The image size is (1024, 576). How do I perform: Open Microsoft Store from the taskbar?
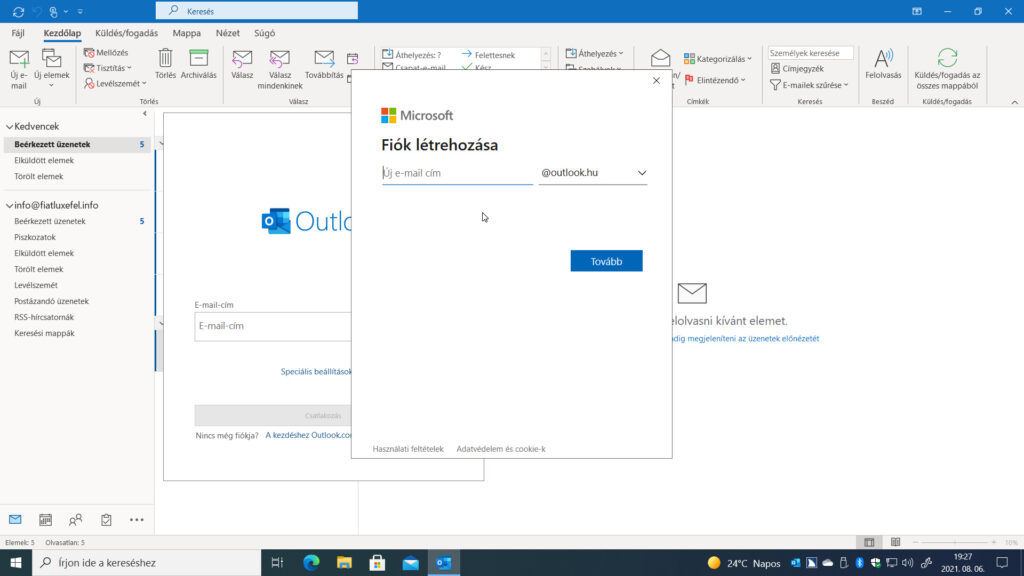377,562
